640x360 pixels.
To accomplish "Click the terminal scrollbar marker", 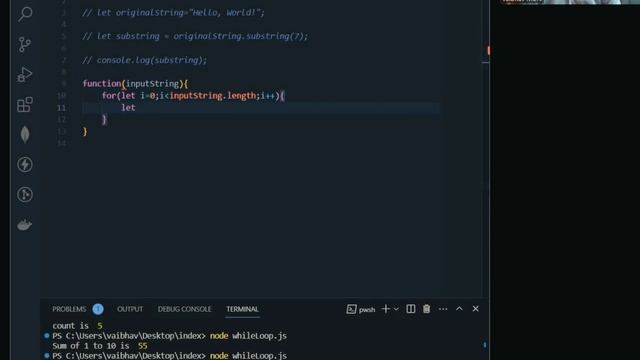I will pos(484,345).
